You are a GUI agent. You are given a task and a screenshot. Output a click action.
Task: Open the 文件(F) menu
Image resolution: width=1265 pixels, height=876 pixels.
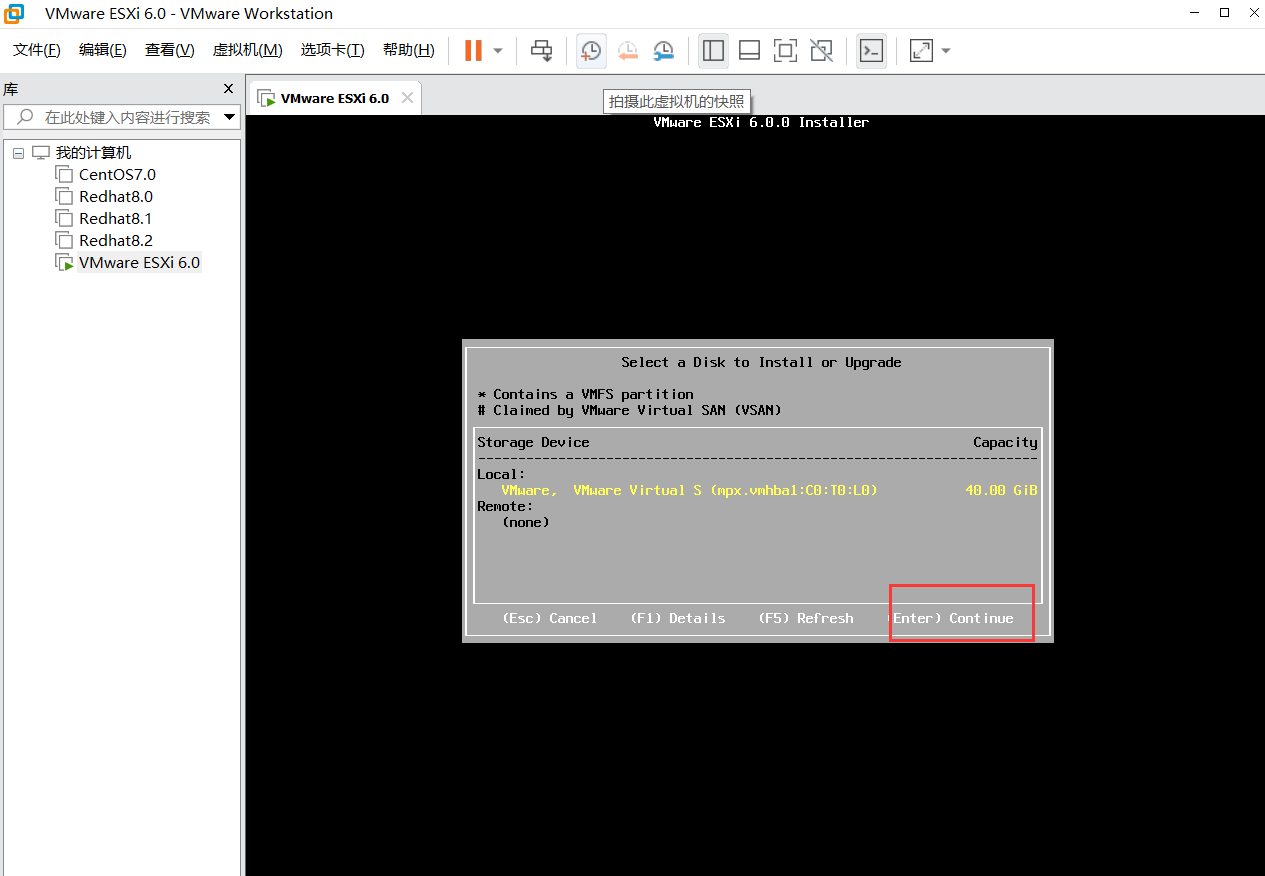pos(37,50)
